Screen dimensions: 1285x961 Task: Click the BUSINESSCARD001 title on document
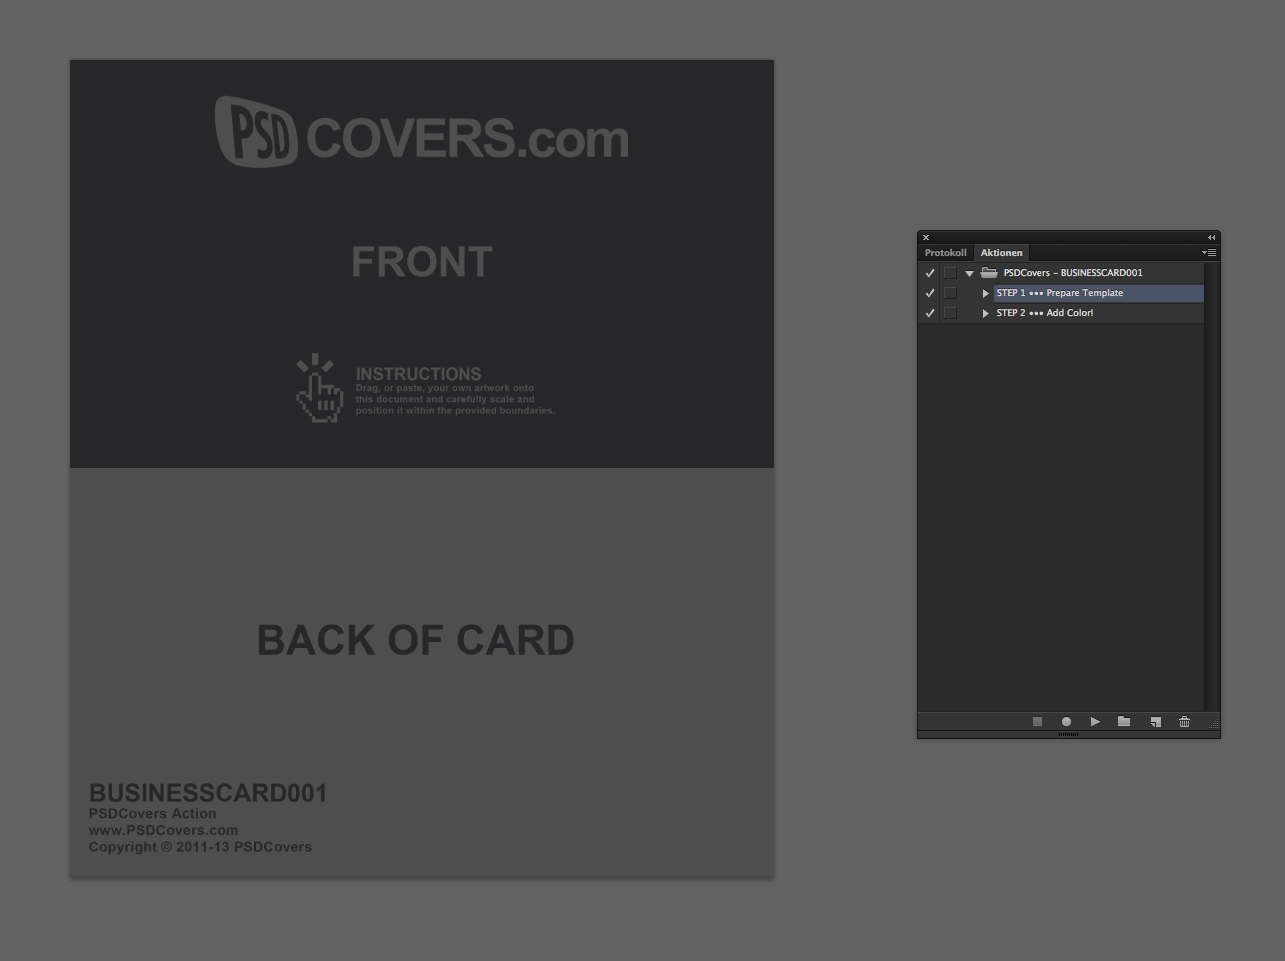[208, 793]
